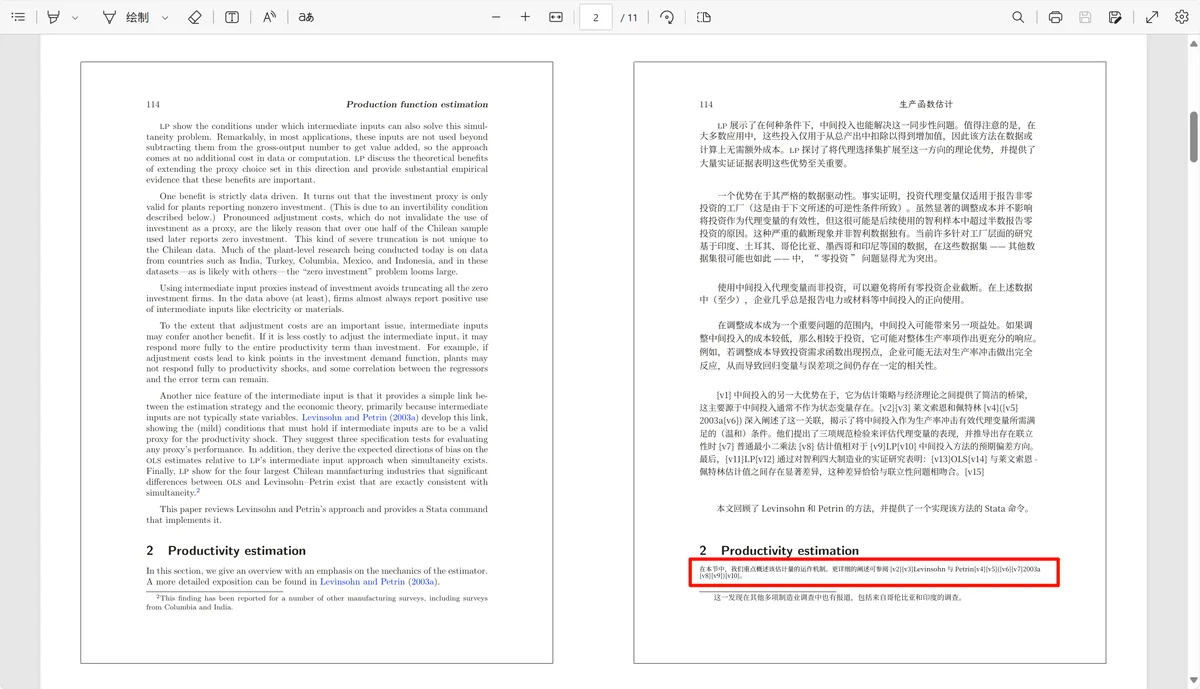Start read aloud for this PDF
The width and height of the screenshot is (1200, 689).
269,17
